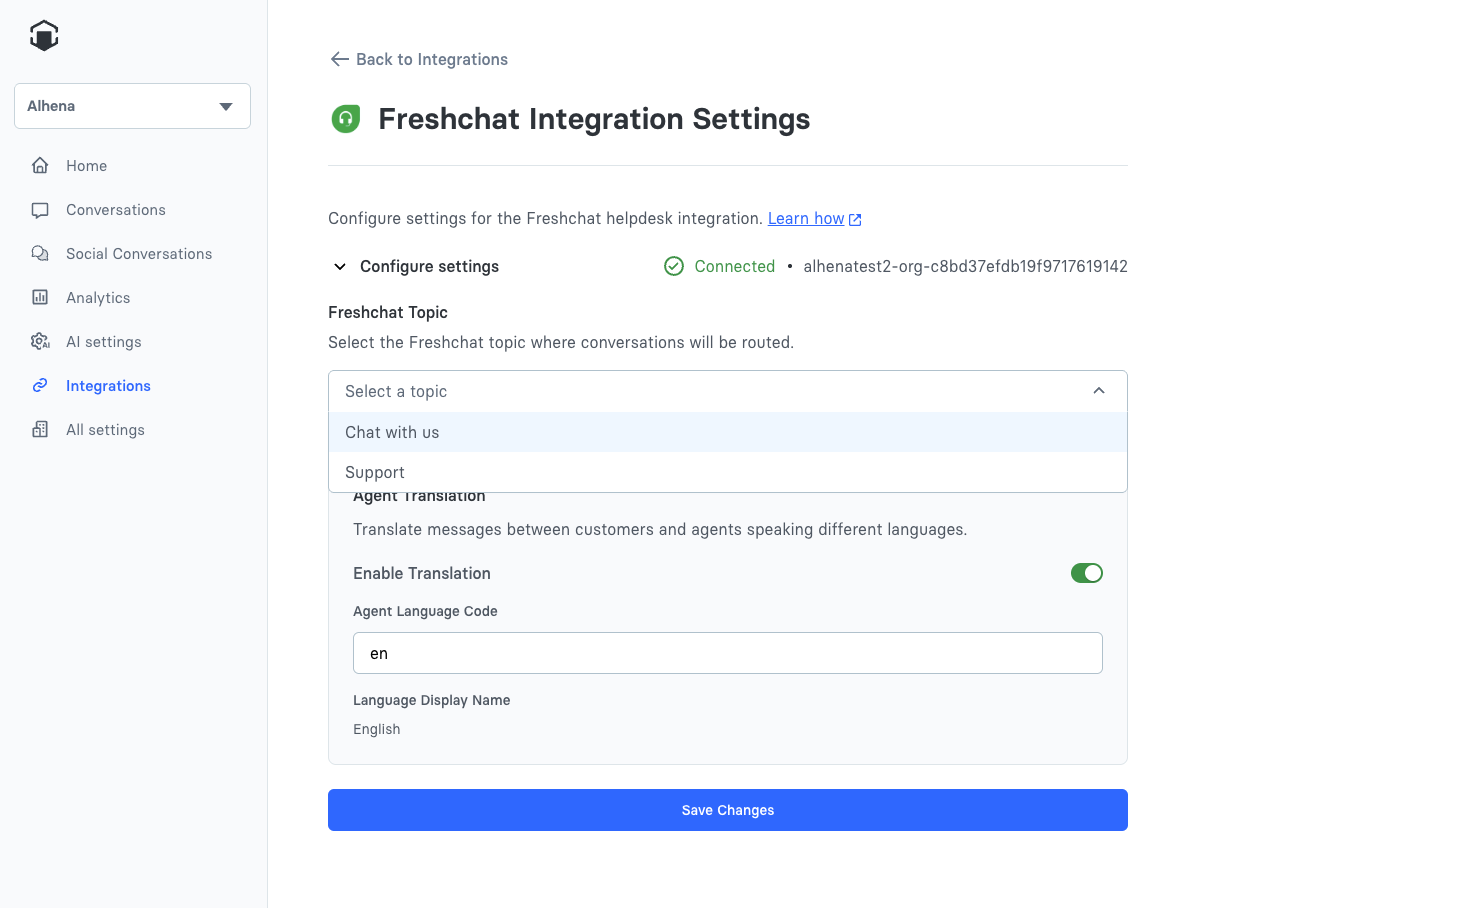
Task: Disable the Enable Translation toggle
Action: (1086, 573)
